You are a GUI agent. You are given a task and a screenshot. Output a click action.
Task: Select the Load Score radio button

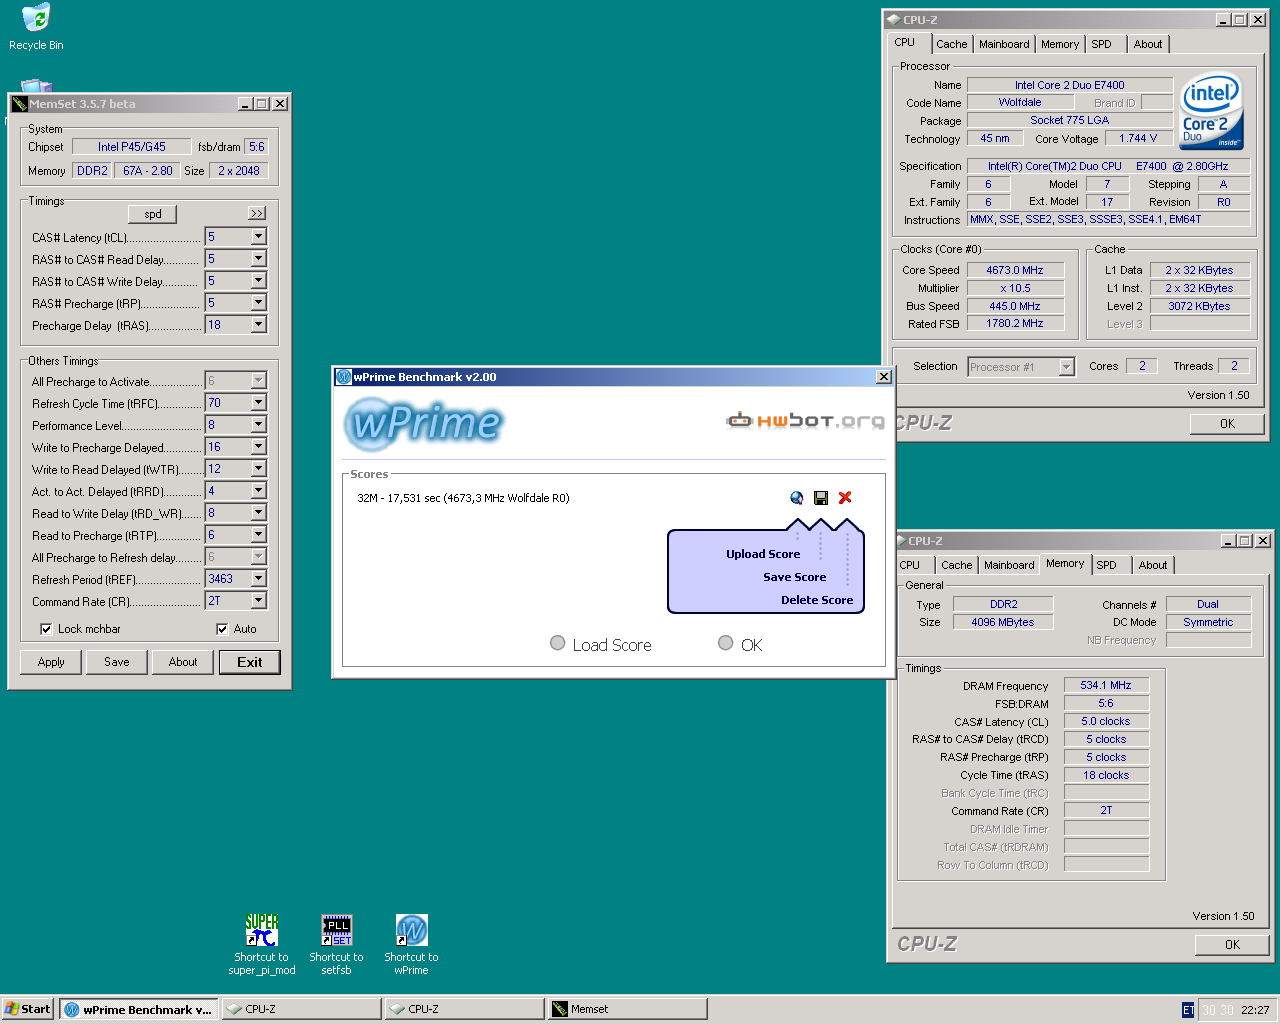coord(558,643)
